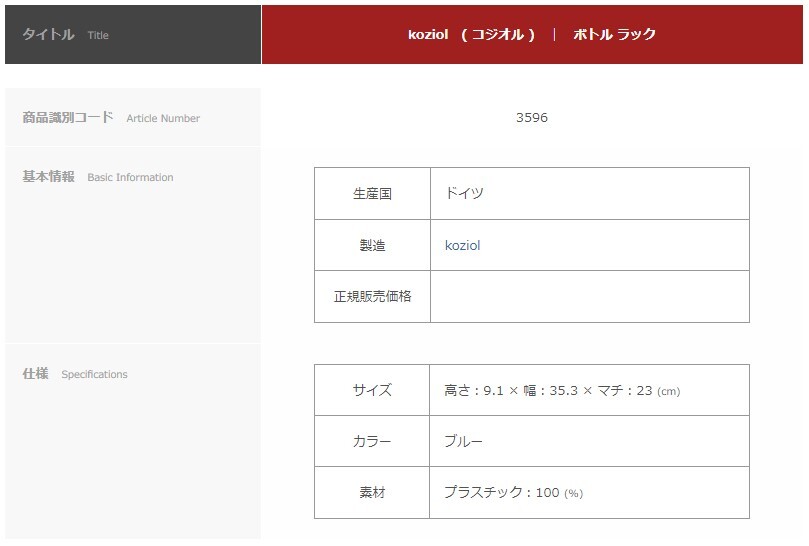The image size is (809, 546).
Task: Click the '正規販売価格' table cell
Action: [x=372, y=297]
